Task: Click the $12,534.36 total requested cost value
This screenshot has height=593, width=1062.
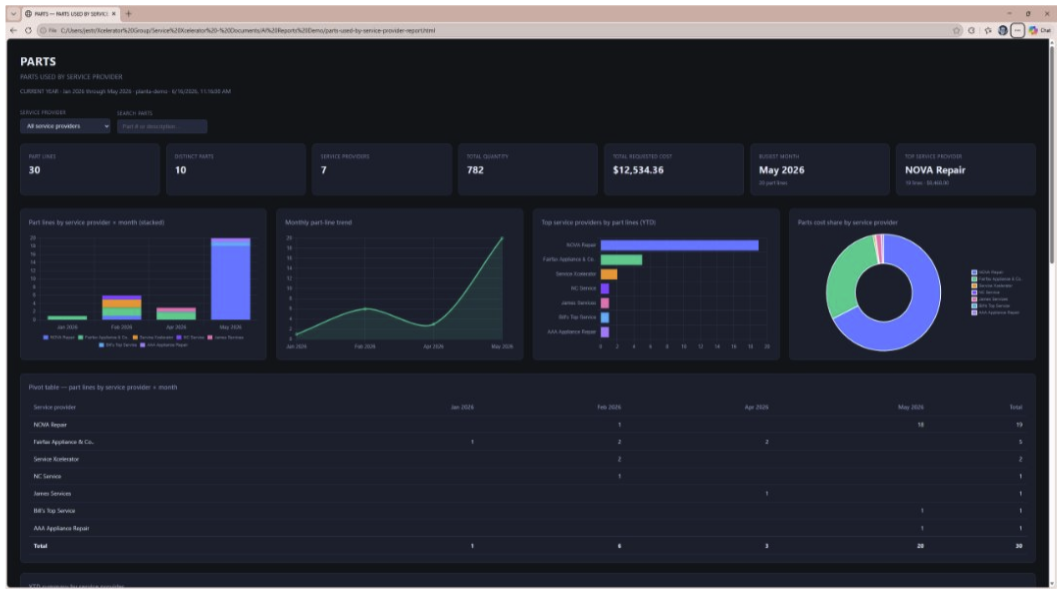Action: 638,170
